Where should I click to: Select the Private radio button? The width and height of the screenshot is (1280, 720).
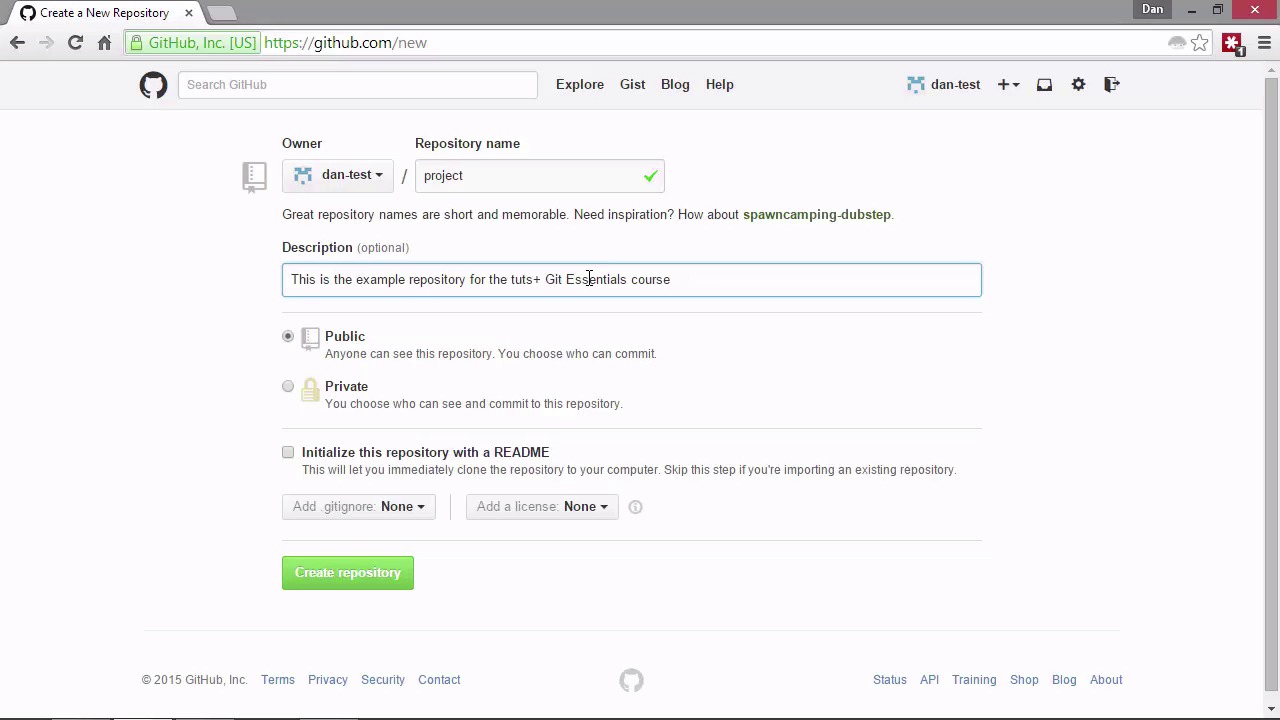coord(288,386)
